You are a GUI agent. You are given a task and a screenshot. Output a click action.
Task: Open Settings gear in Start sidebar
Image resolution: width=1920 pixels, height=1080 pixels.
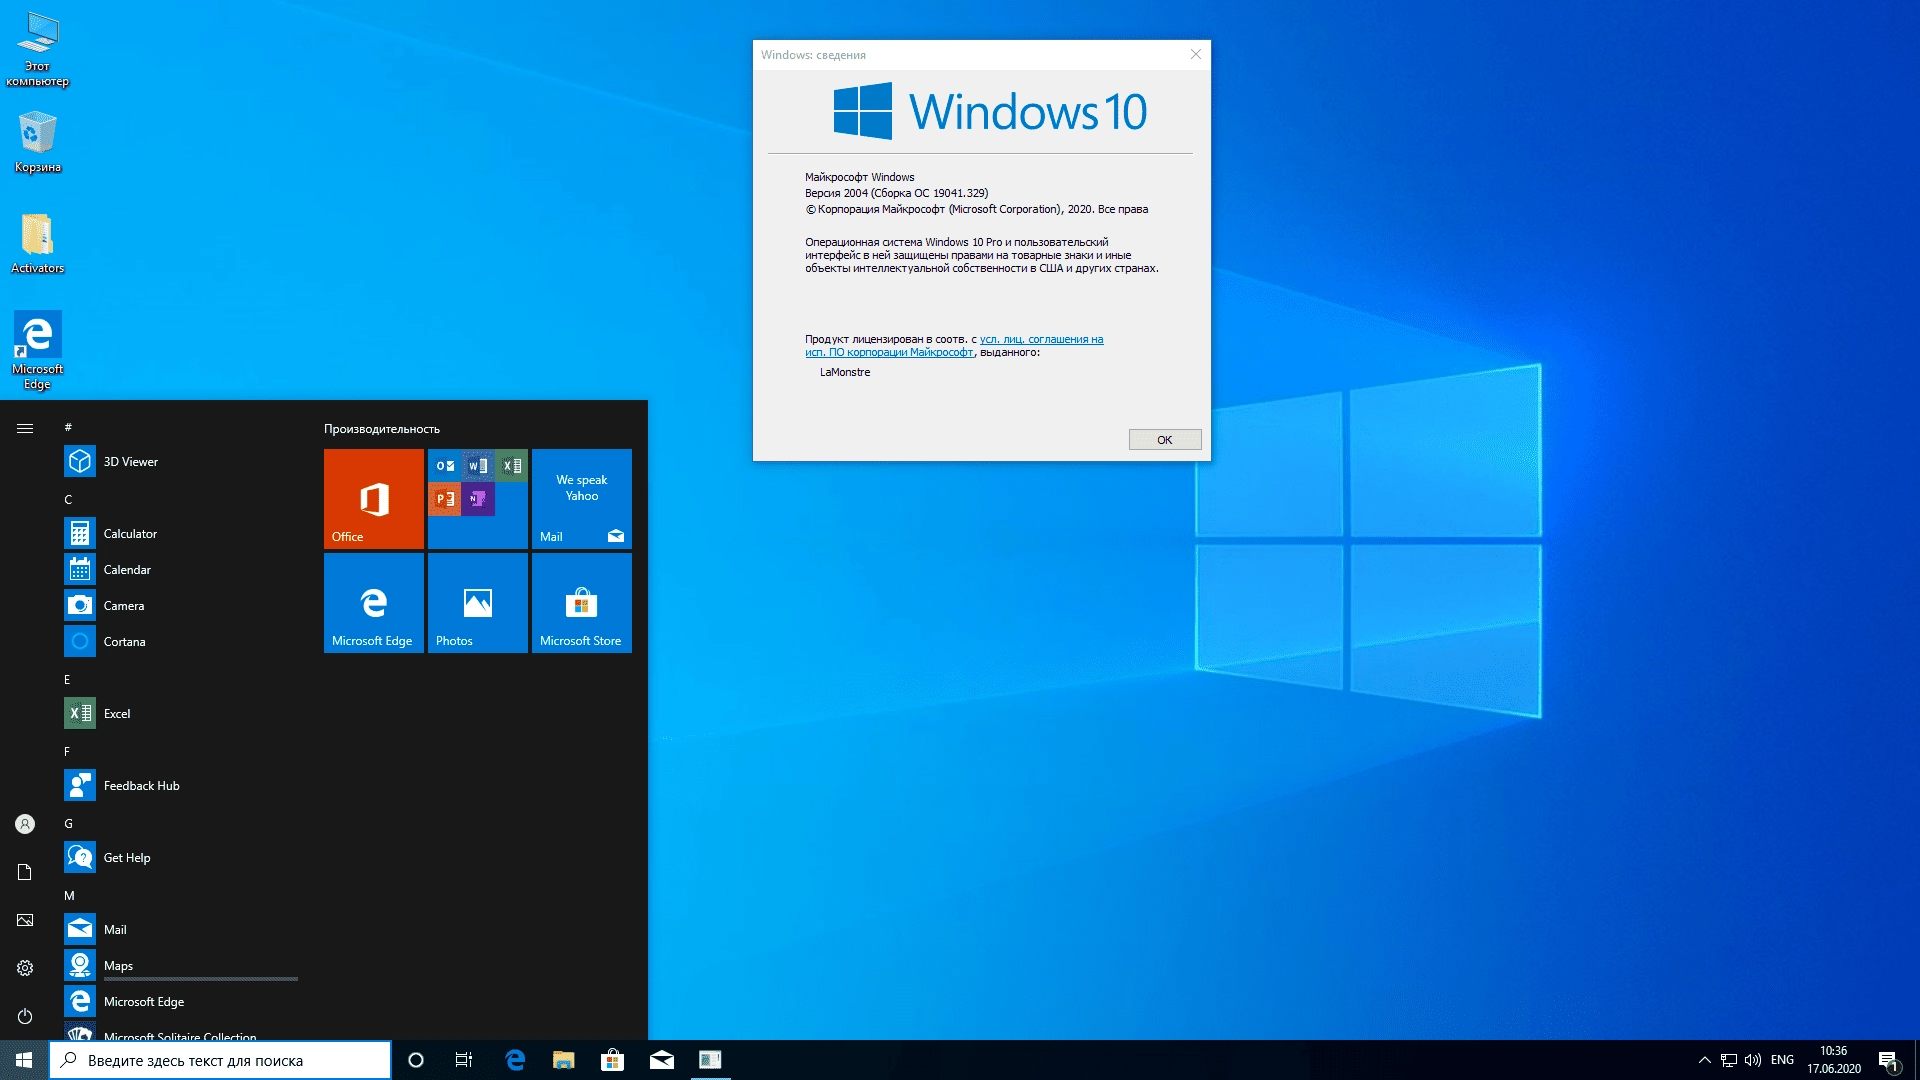click(25, 968)
